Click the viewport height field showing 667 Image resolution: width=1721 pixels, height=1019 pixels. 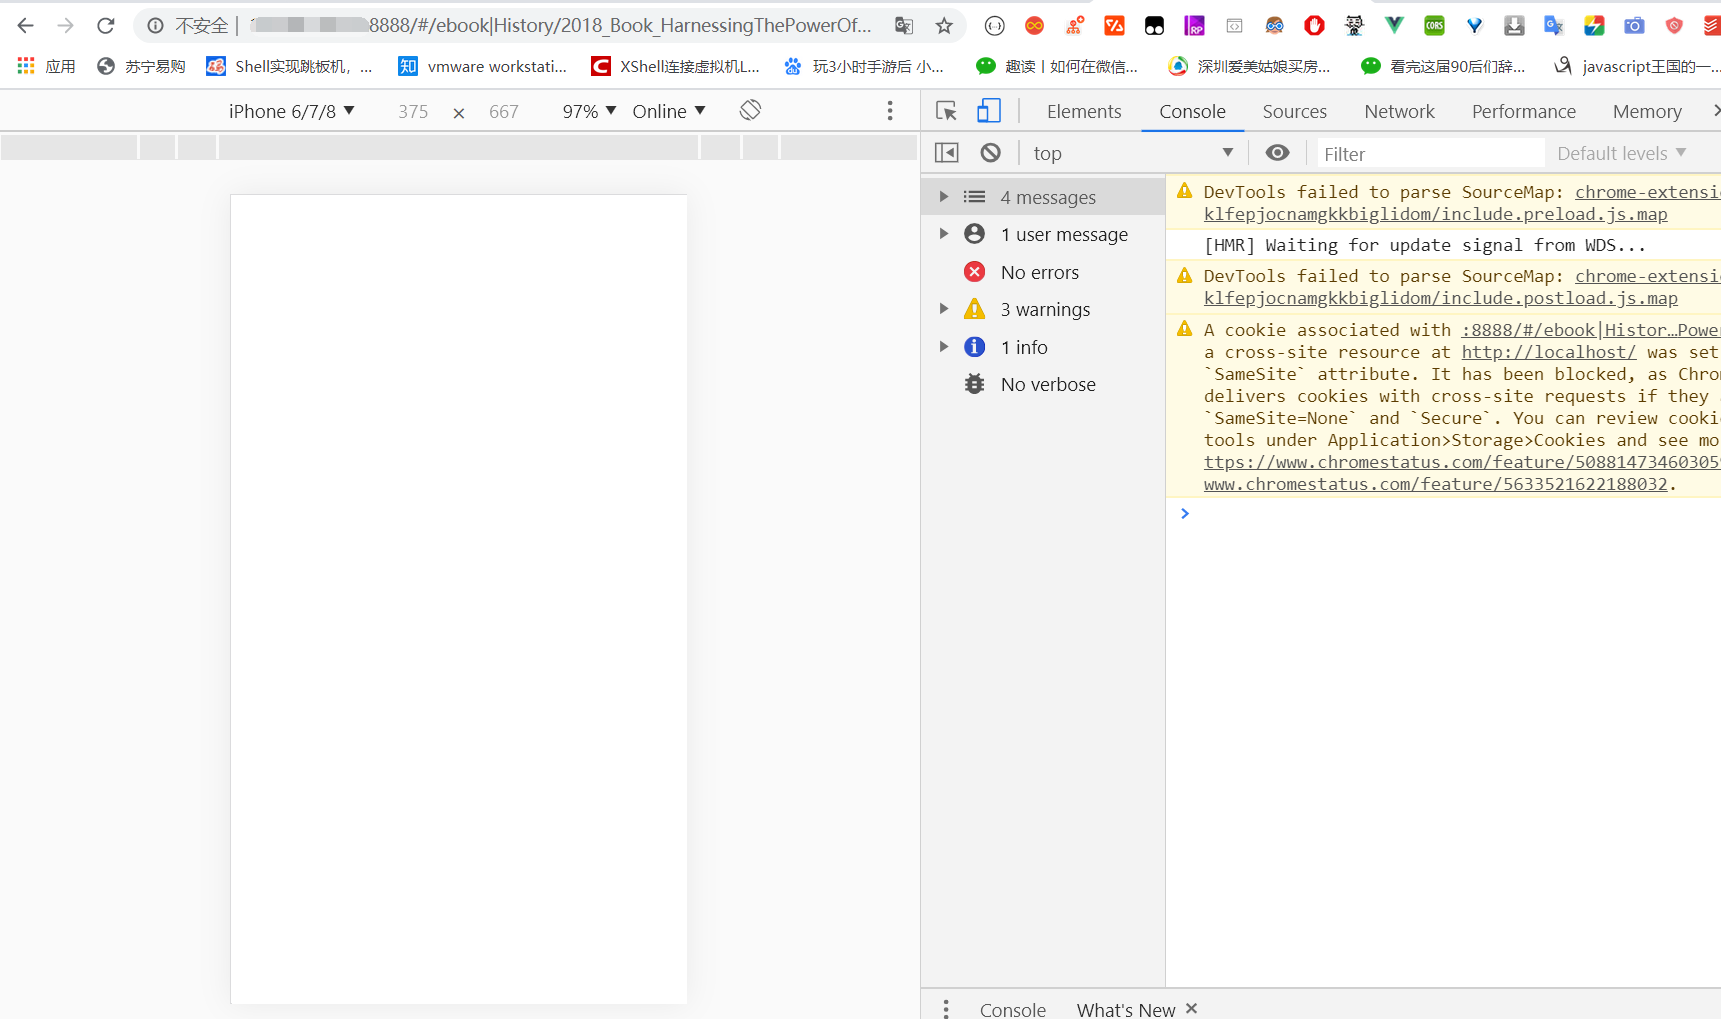pyautogui.click(x=504, y=111)
